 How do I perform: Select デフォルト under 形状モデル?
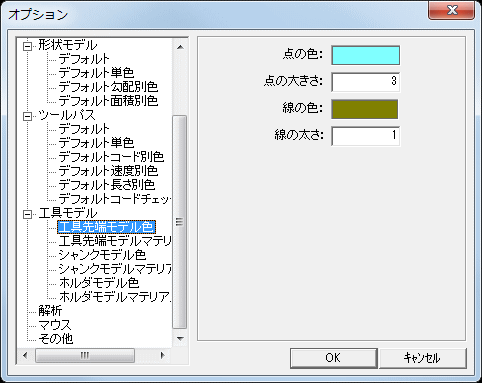click(84, 59)
